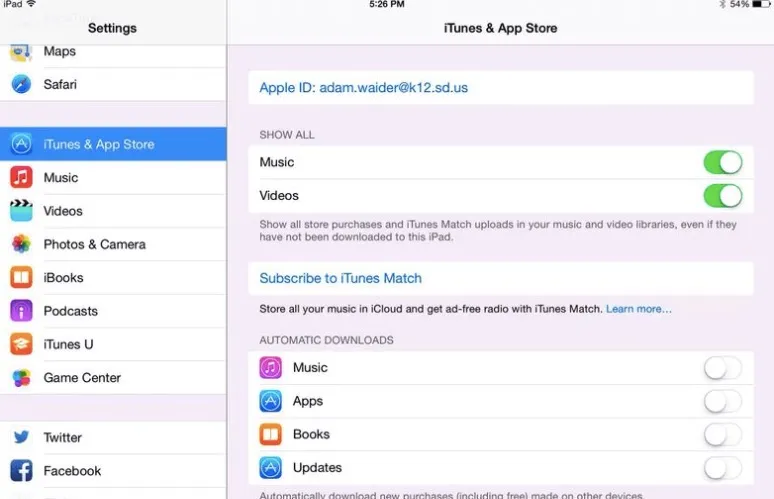Screen dimensions: 774x499
Task: Open Podcasts settings
Action: (113, 311)
